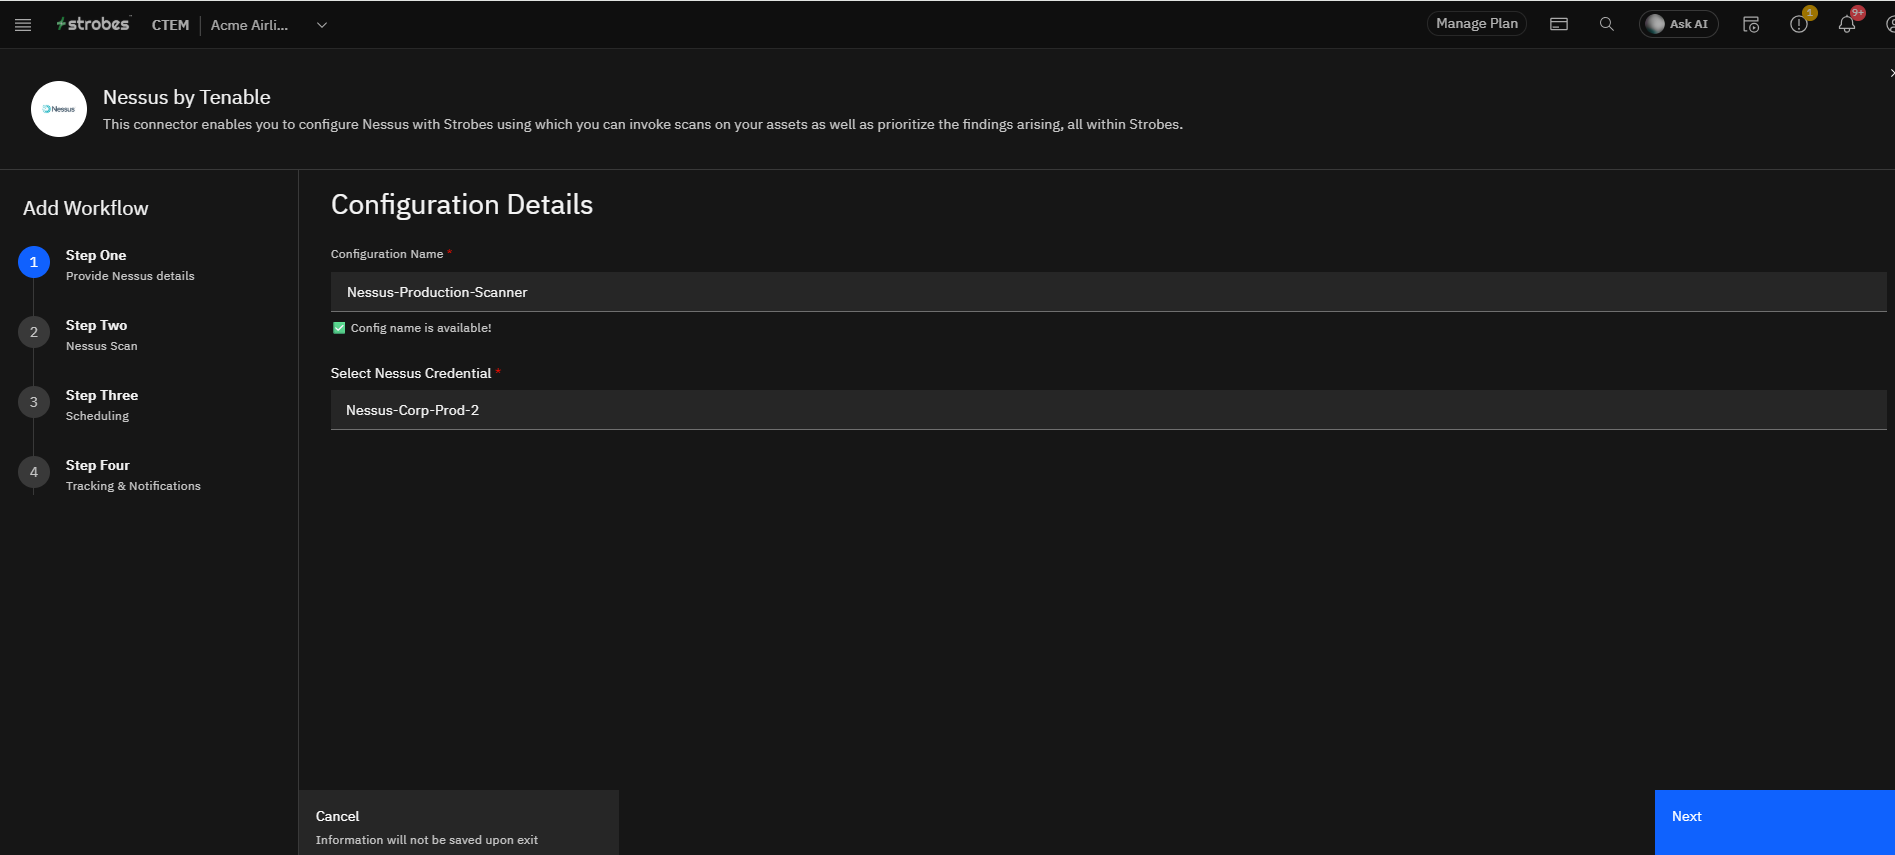1895x855 pixels.
Task: Click the Configuration Name input field
Action: click(x=1108, y=292)
